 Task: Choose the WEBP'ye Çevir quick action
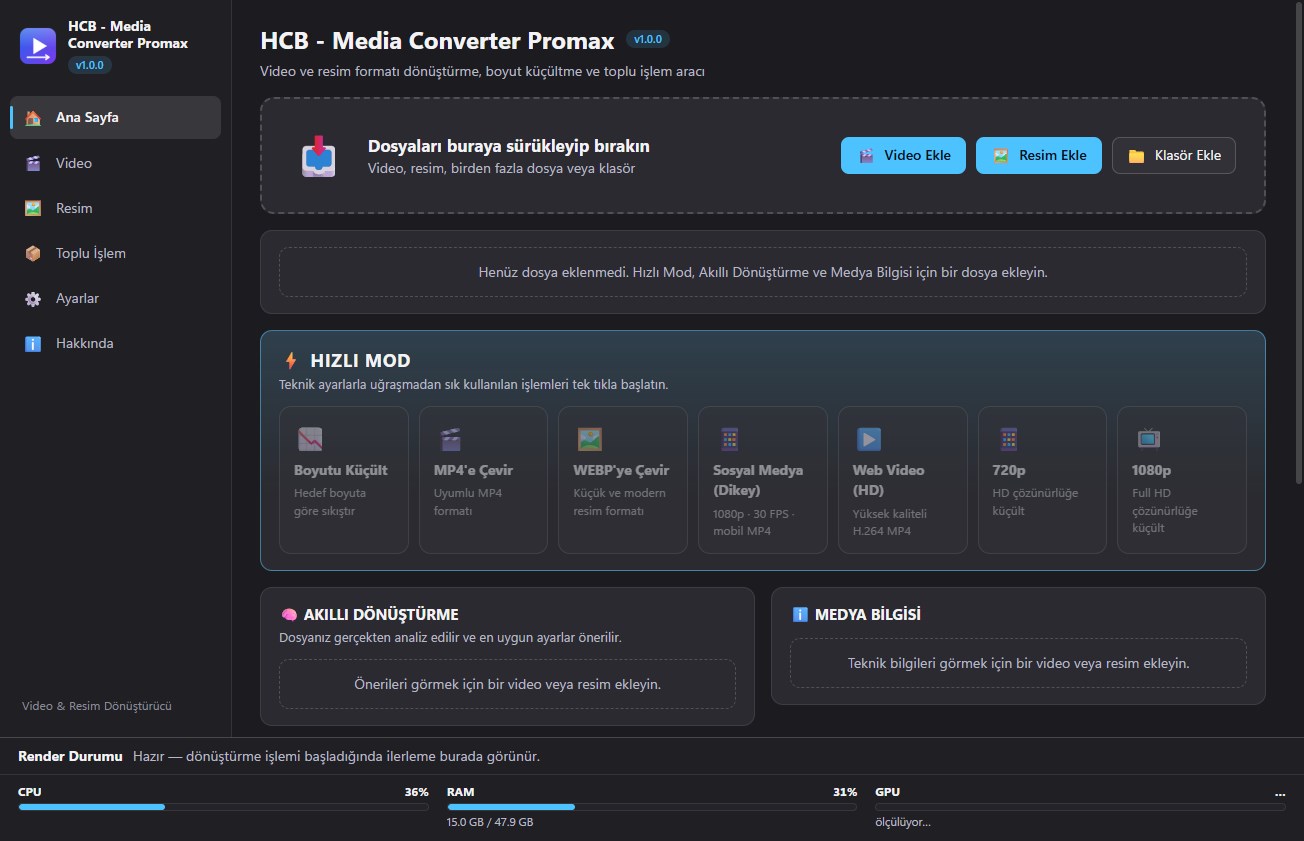tap(623, 480)
